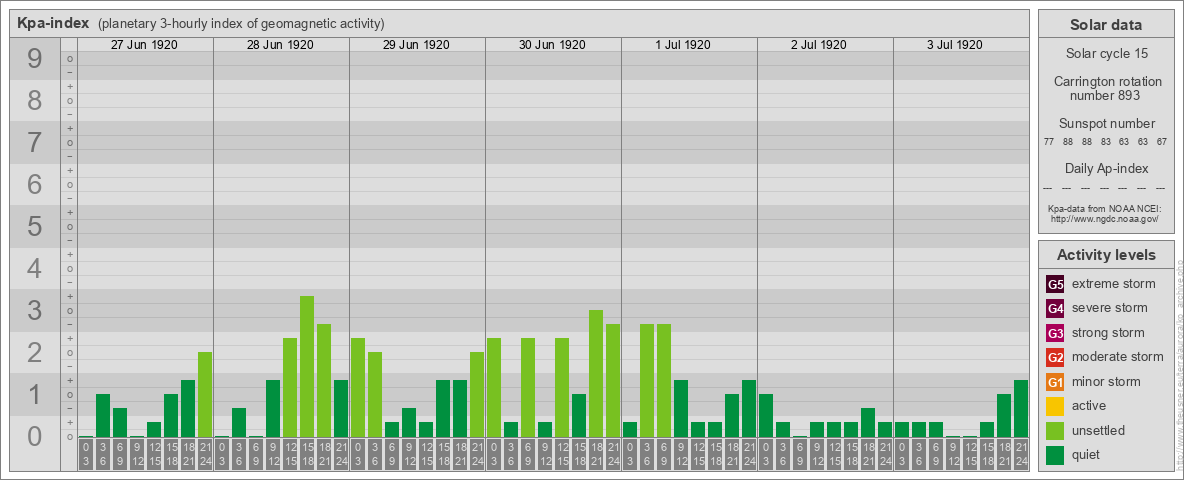Click the G1 minor storm badge
The image size is (1184, 480).
pos(1055,382)
